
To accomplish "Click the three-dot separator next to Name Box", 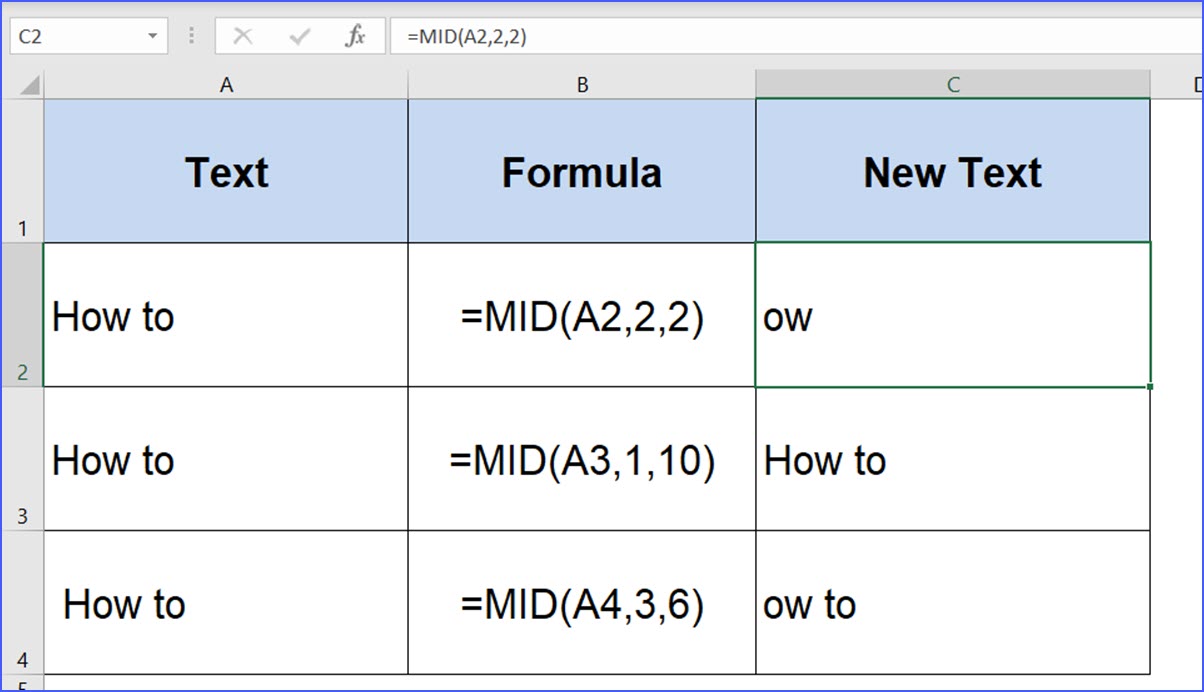I will tap(190, 35).
